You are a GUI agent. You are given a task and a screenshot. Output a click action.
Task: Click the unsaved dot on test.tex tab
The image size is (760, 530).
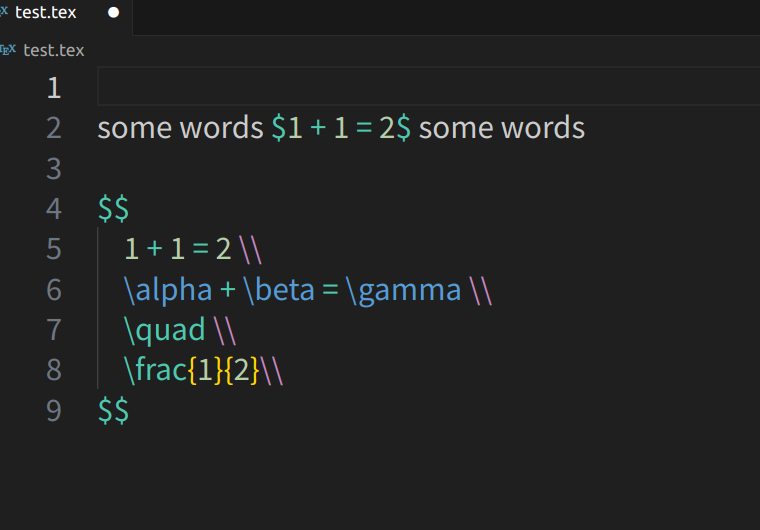[113, 13]
